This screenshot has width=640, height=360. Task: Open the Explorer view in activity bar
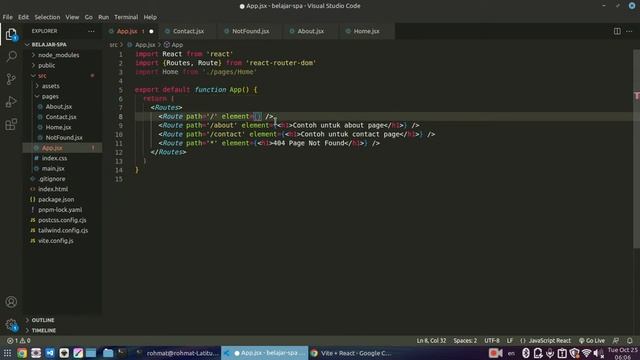coord(11,34)
